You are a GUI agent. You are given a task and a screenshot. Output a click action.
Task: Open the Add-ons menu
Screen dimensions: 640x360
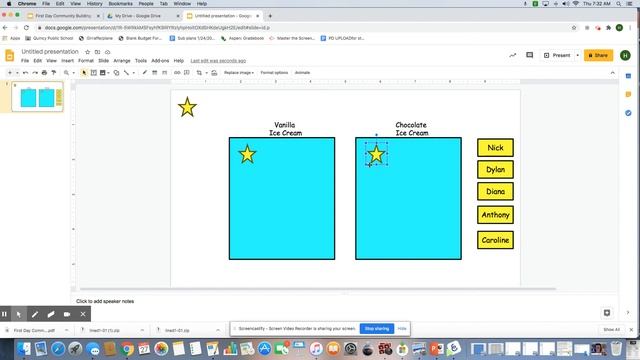(x=160, y=61)
